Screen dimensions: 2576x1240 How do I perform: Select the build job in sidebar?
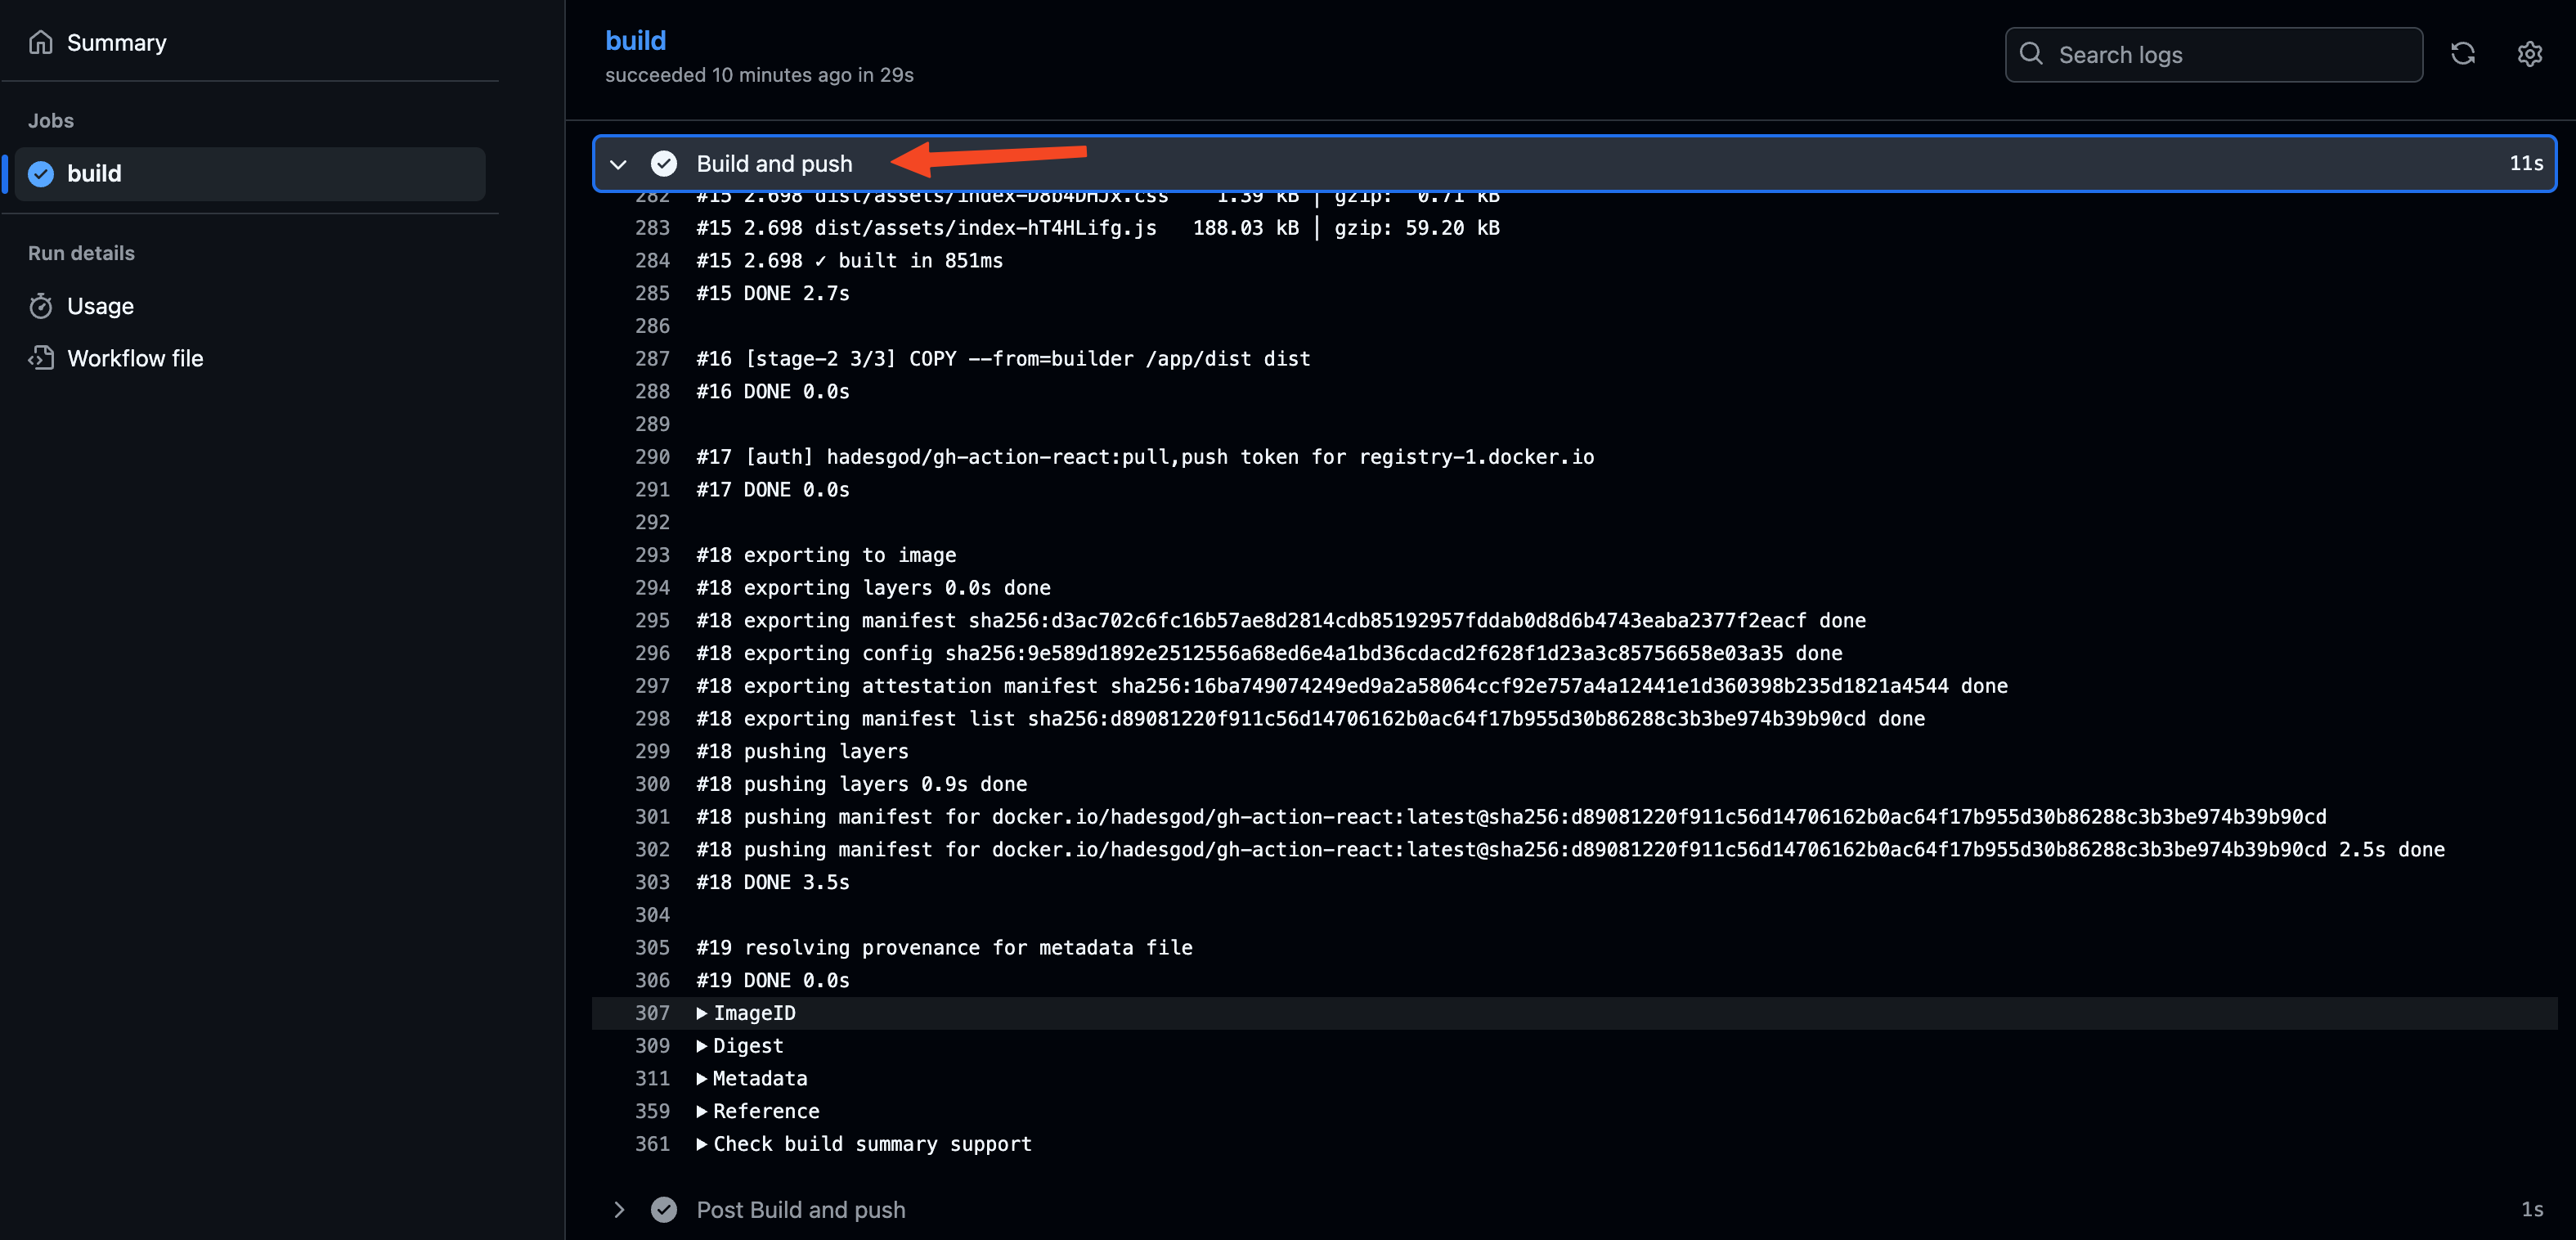pyautogui.click(x=250, y=174)
